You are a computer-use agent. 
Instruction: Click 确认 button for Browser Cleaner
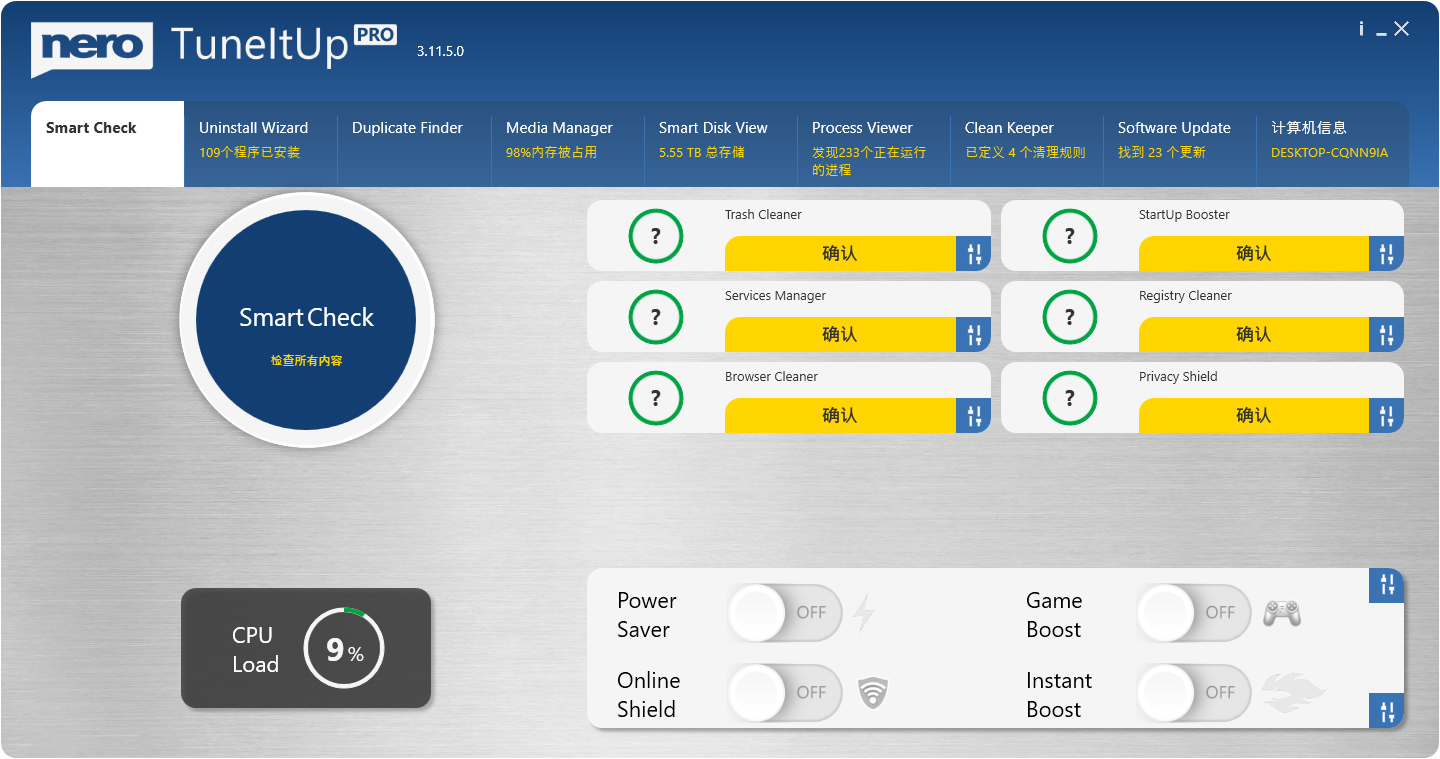(x=840, y=416)
